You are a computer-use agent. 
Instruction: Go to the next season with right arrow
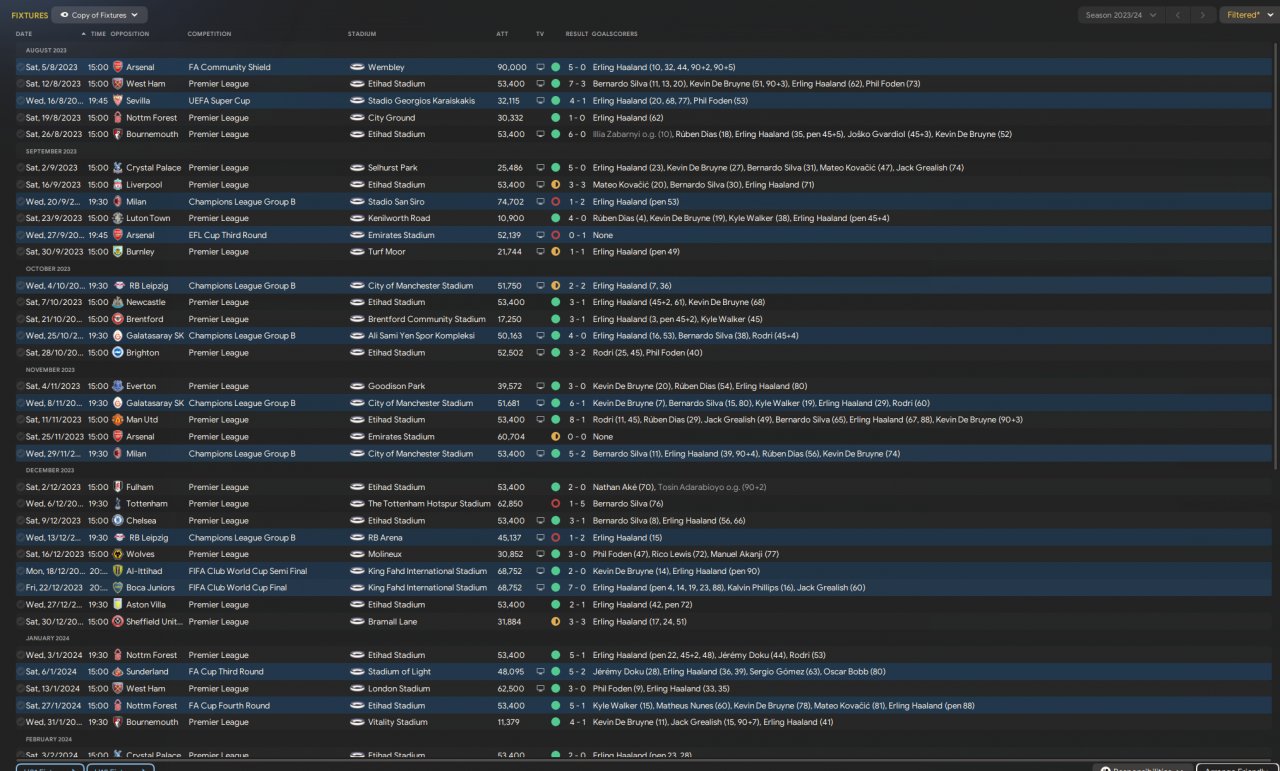click(1204, 15)
